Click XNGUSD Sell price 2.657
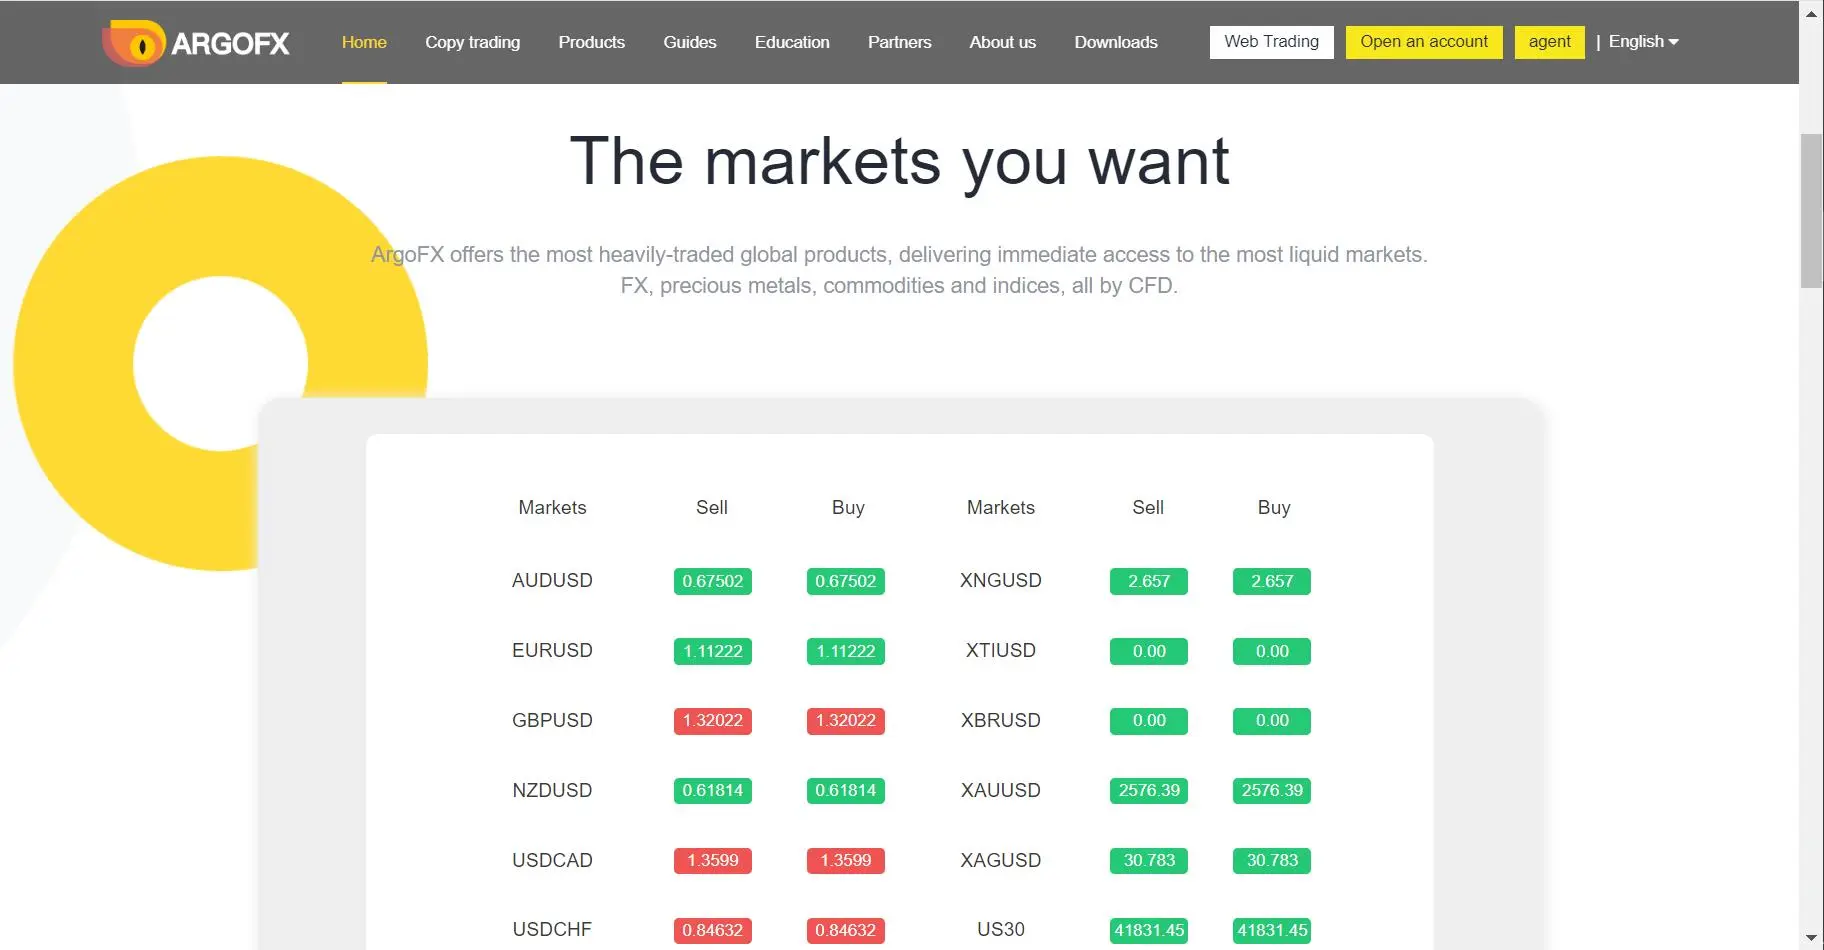This screenshot has width=1824, height=950. click(x=1149, y=581)
